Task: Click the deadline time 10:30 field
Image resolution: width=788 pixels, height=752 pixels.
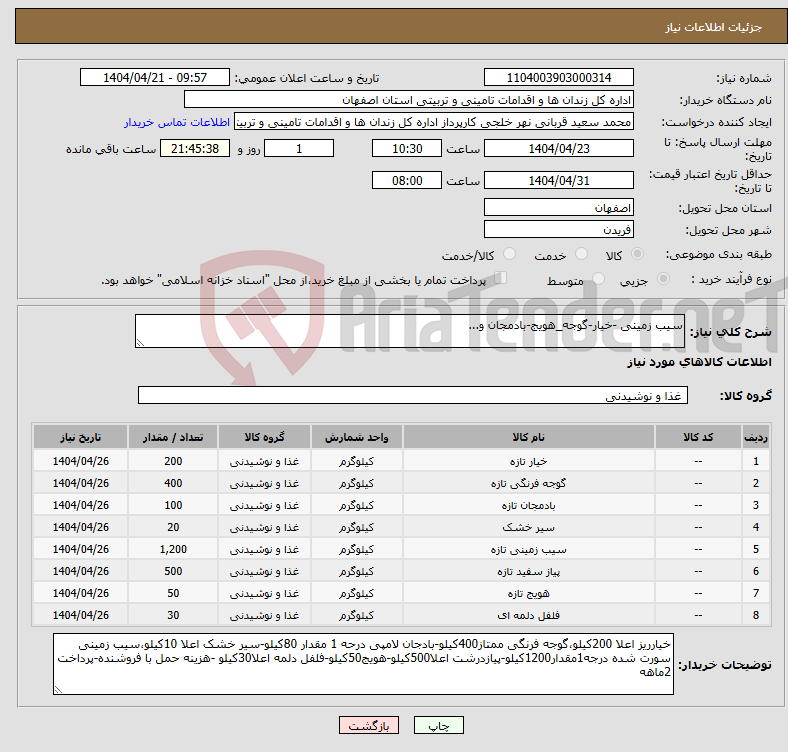Action: coord(407,148)
